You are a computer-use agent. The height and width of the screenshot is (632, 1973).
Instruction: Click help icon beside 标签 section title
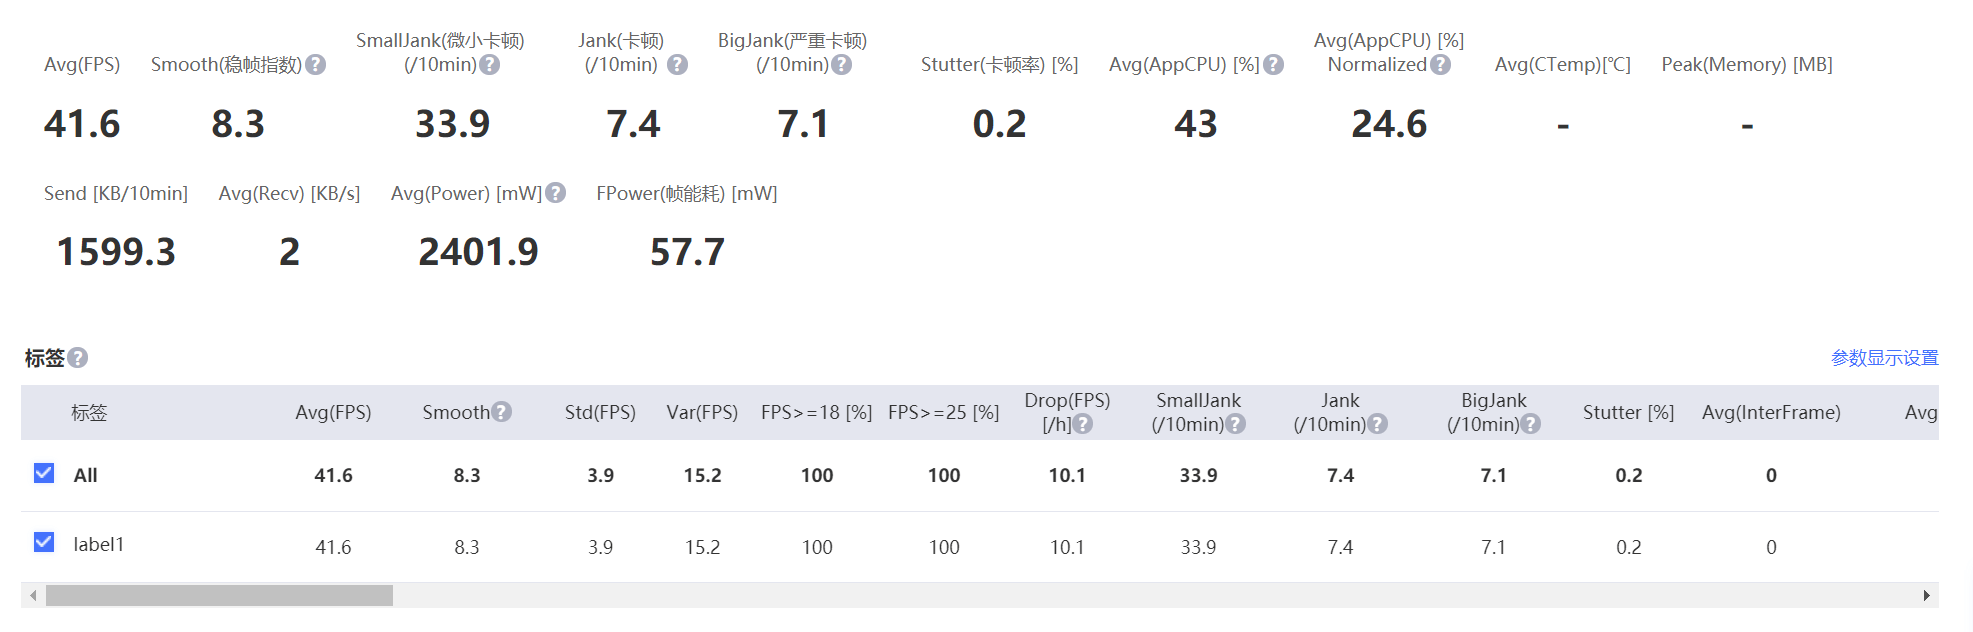tap(78, 358)
